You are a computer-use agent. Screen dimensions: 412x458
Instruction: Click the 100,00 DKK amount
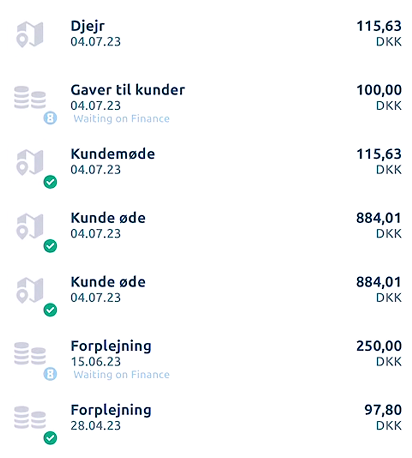(x=379, y=98)
